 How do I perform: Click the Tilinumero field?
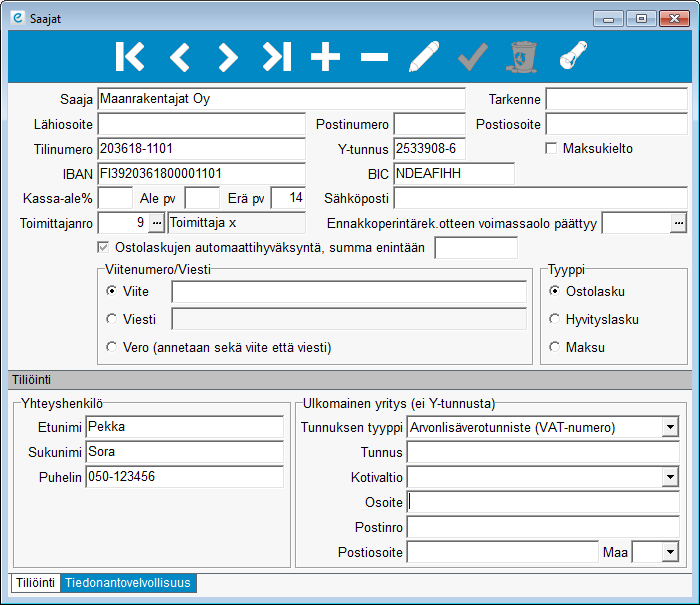click(x=201, y=149)
